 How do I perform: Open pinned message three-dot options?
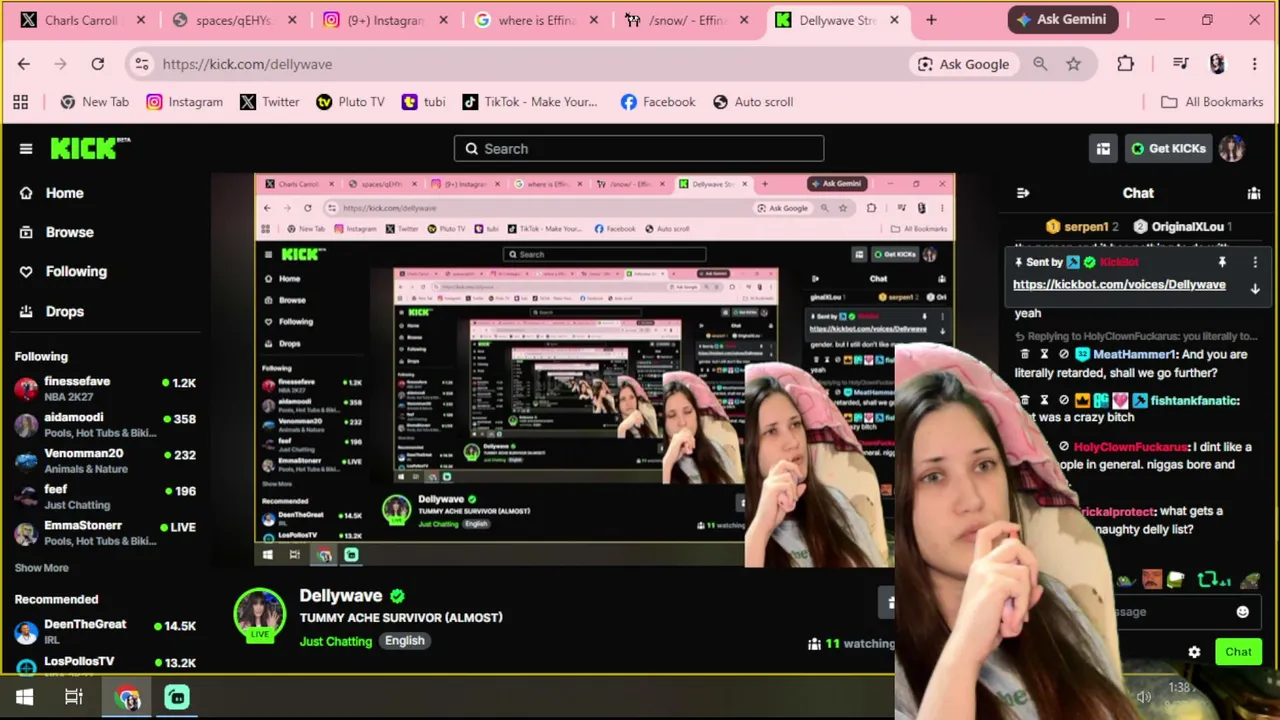pyautogui.click(x=1255, y=262)
